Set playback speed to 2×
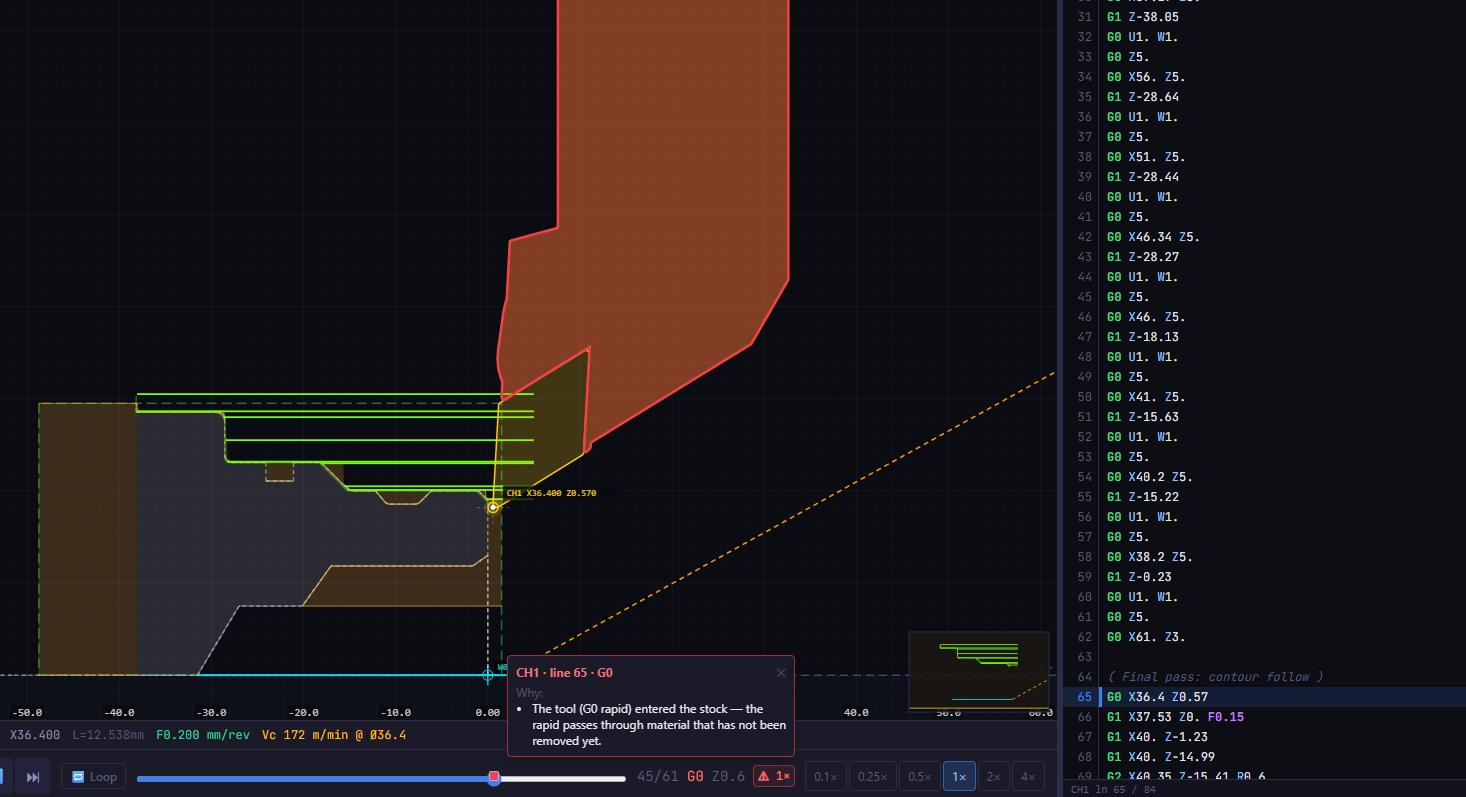1466x797 pixels. [992, 776]
